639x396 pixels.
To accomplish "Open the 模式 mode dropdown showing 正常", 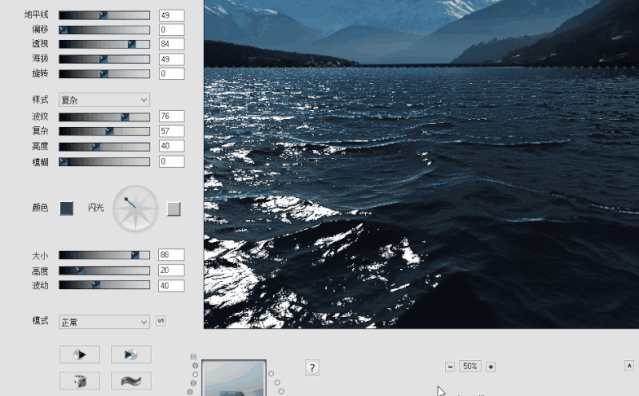I will (104, 322).
